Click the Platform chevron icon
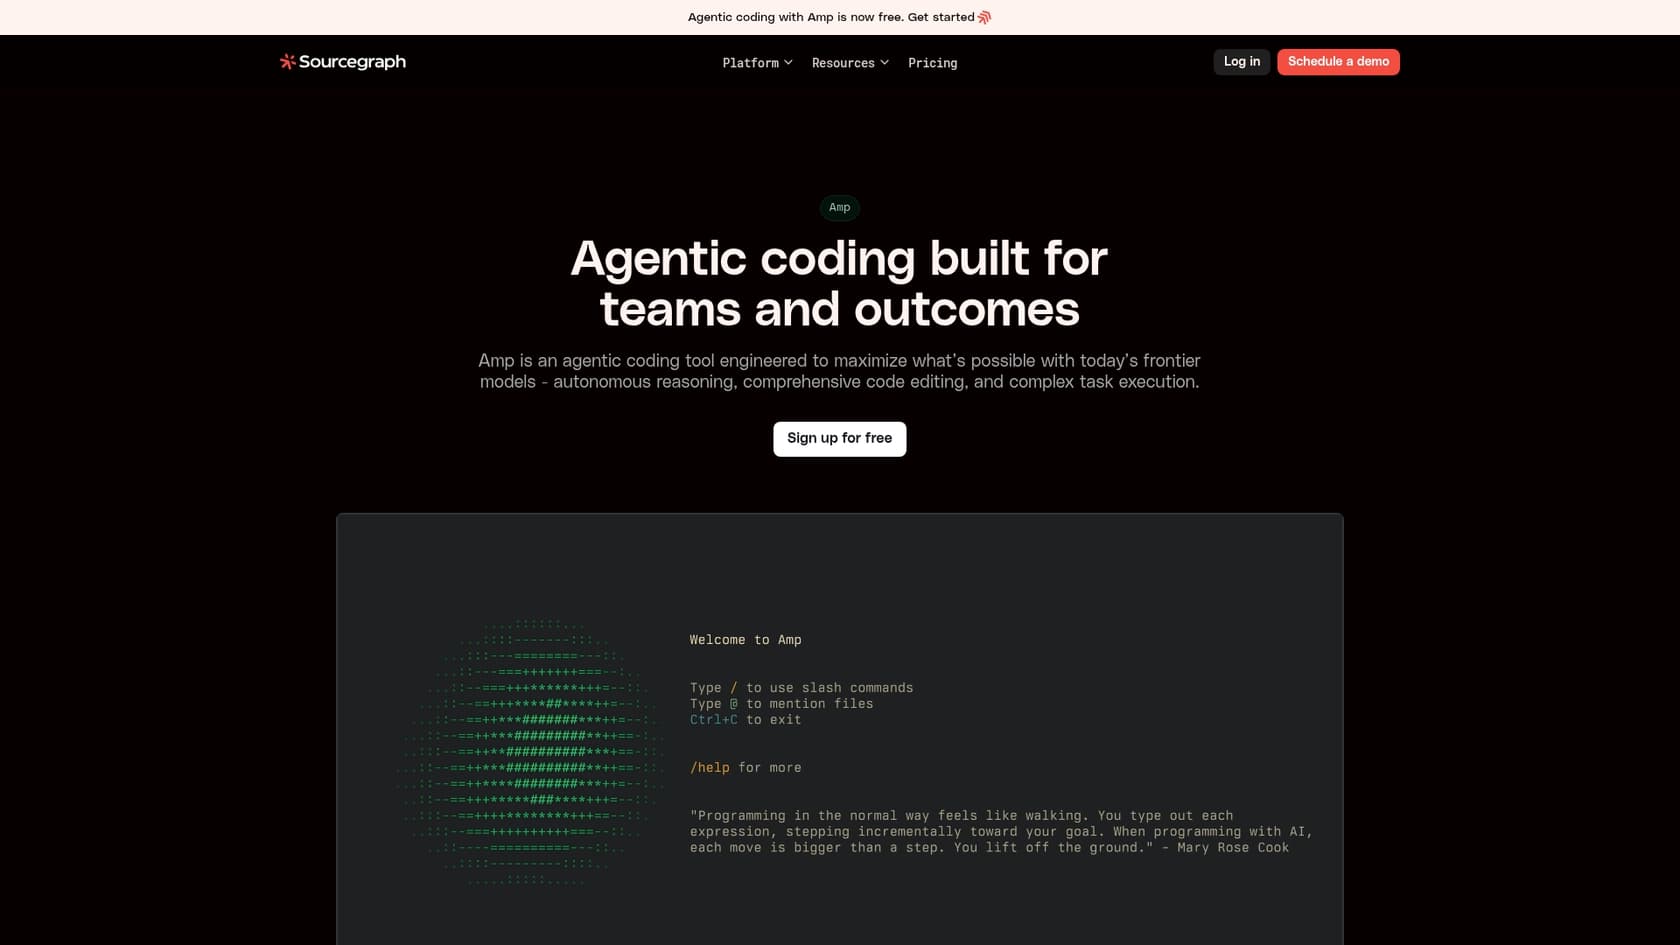The image size is (1680, 945). click(789, 62)
